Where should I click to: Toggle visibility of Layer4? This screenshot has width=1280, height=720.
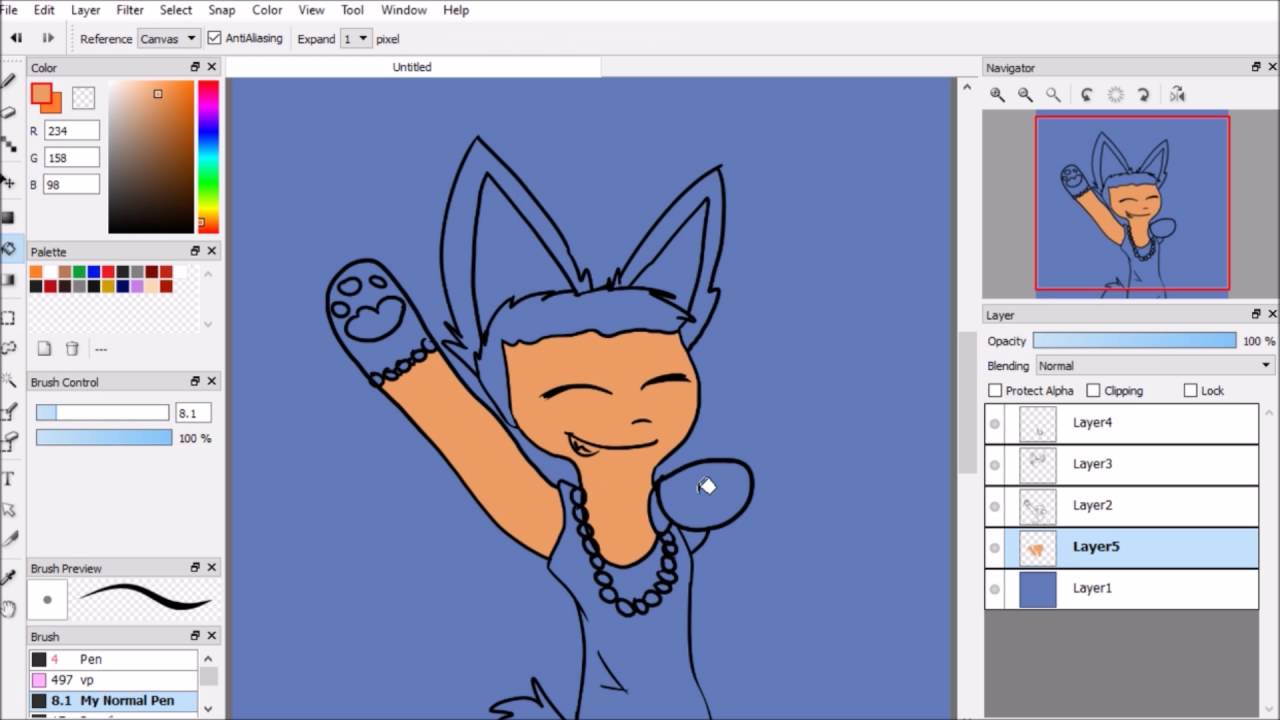[995, 423]
